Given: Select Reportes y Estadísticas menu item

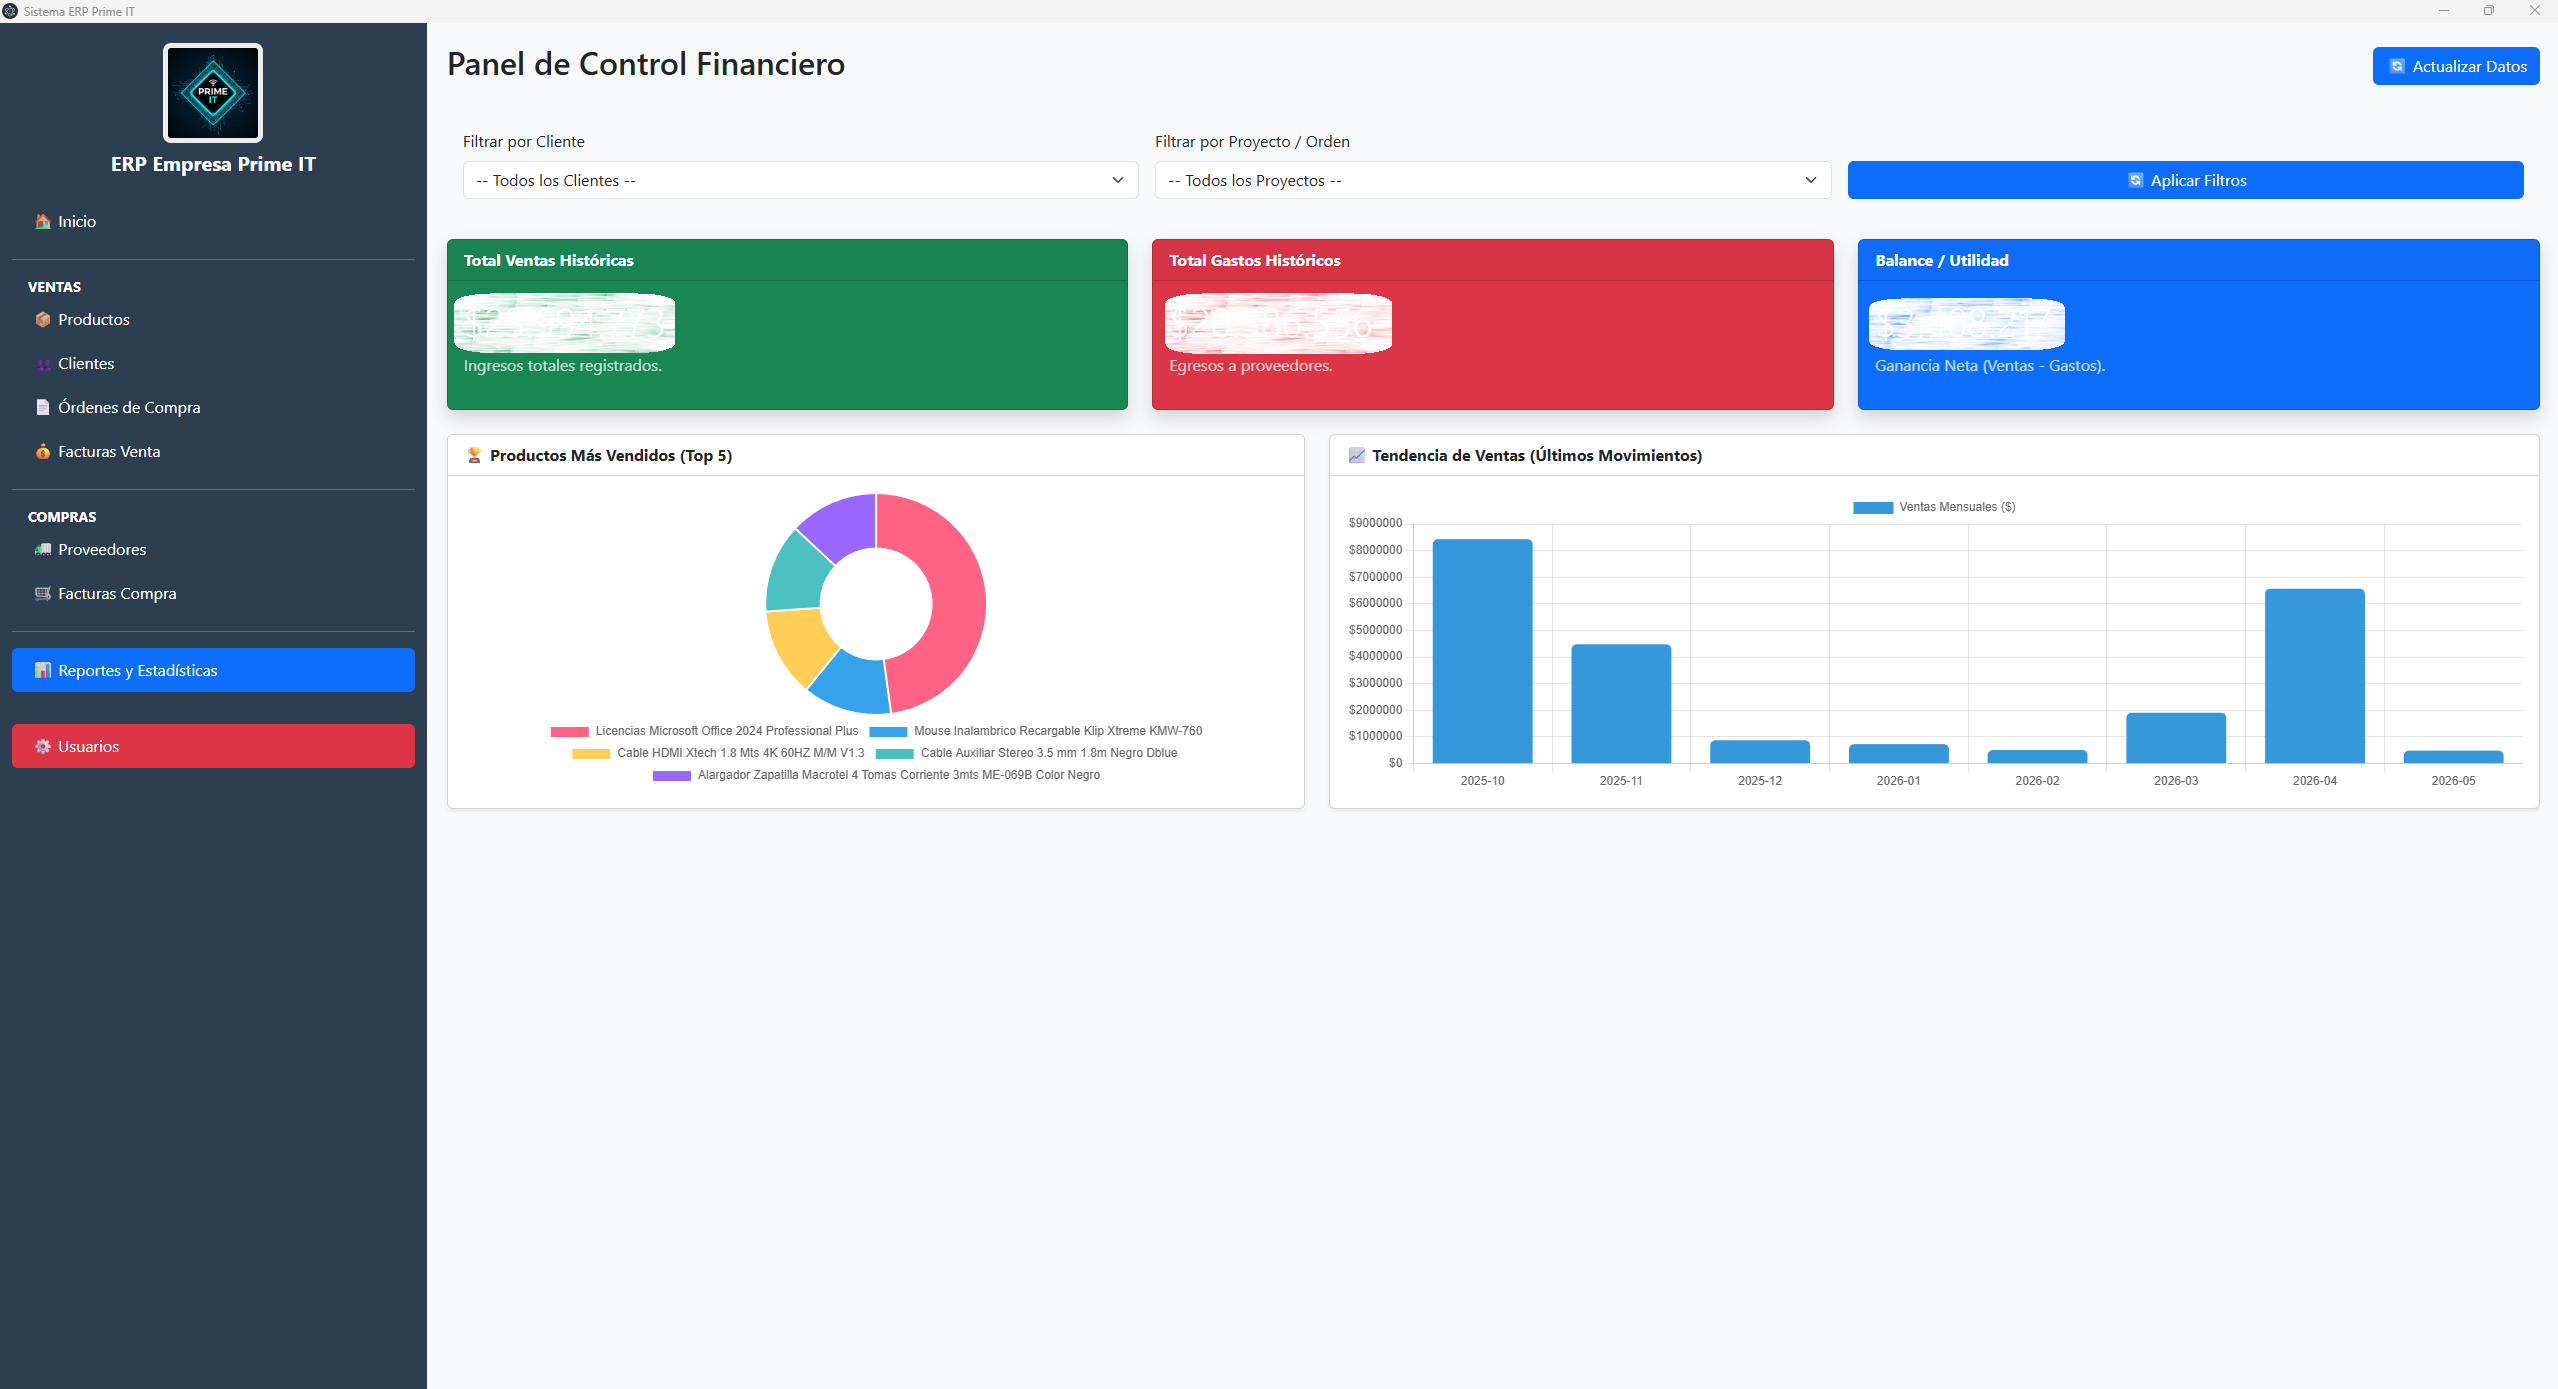Looking at the screenshot, I should 213,670.
